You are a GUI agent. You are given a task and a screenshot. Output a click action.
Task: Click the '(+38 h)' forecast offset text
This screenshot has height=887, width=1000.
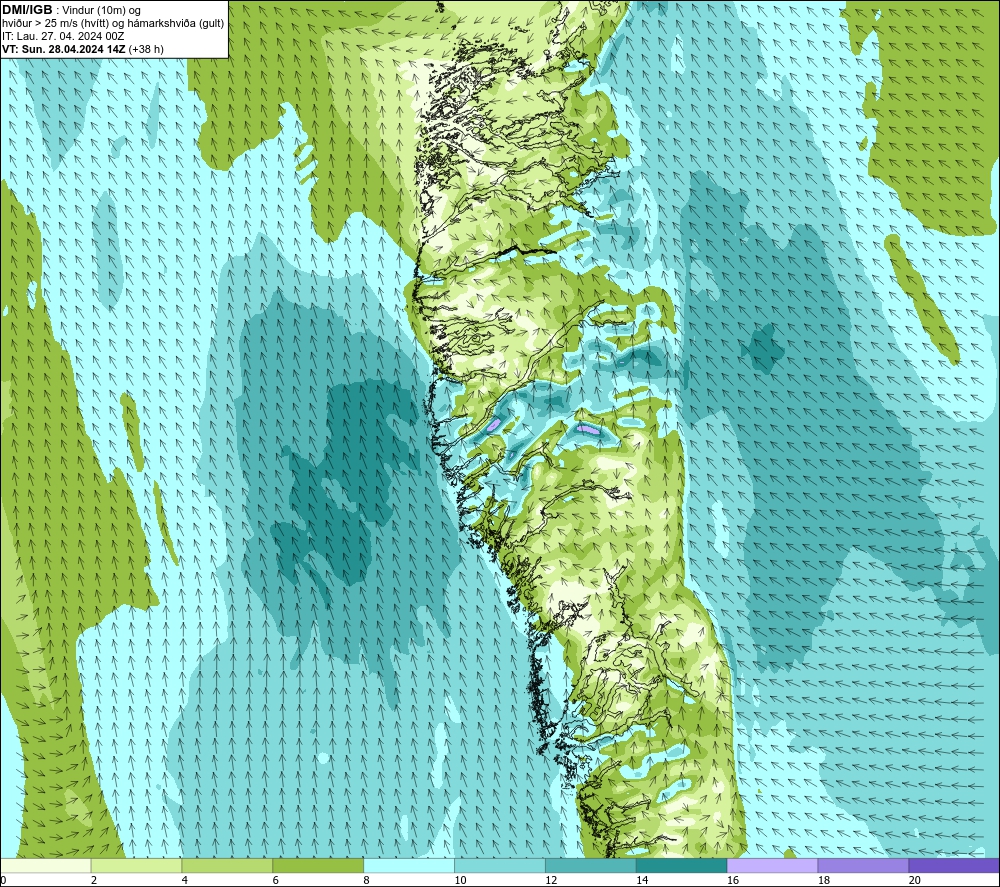click(x=146, y=49)
